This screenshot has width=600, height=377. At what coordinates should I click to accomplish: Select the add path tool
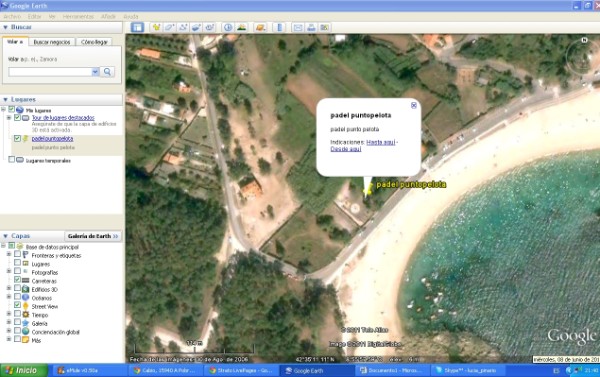pos(183,27)
